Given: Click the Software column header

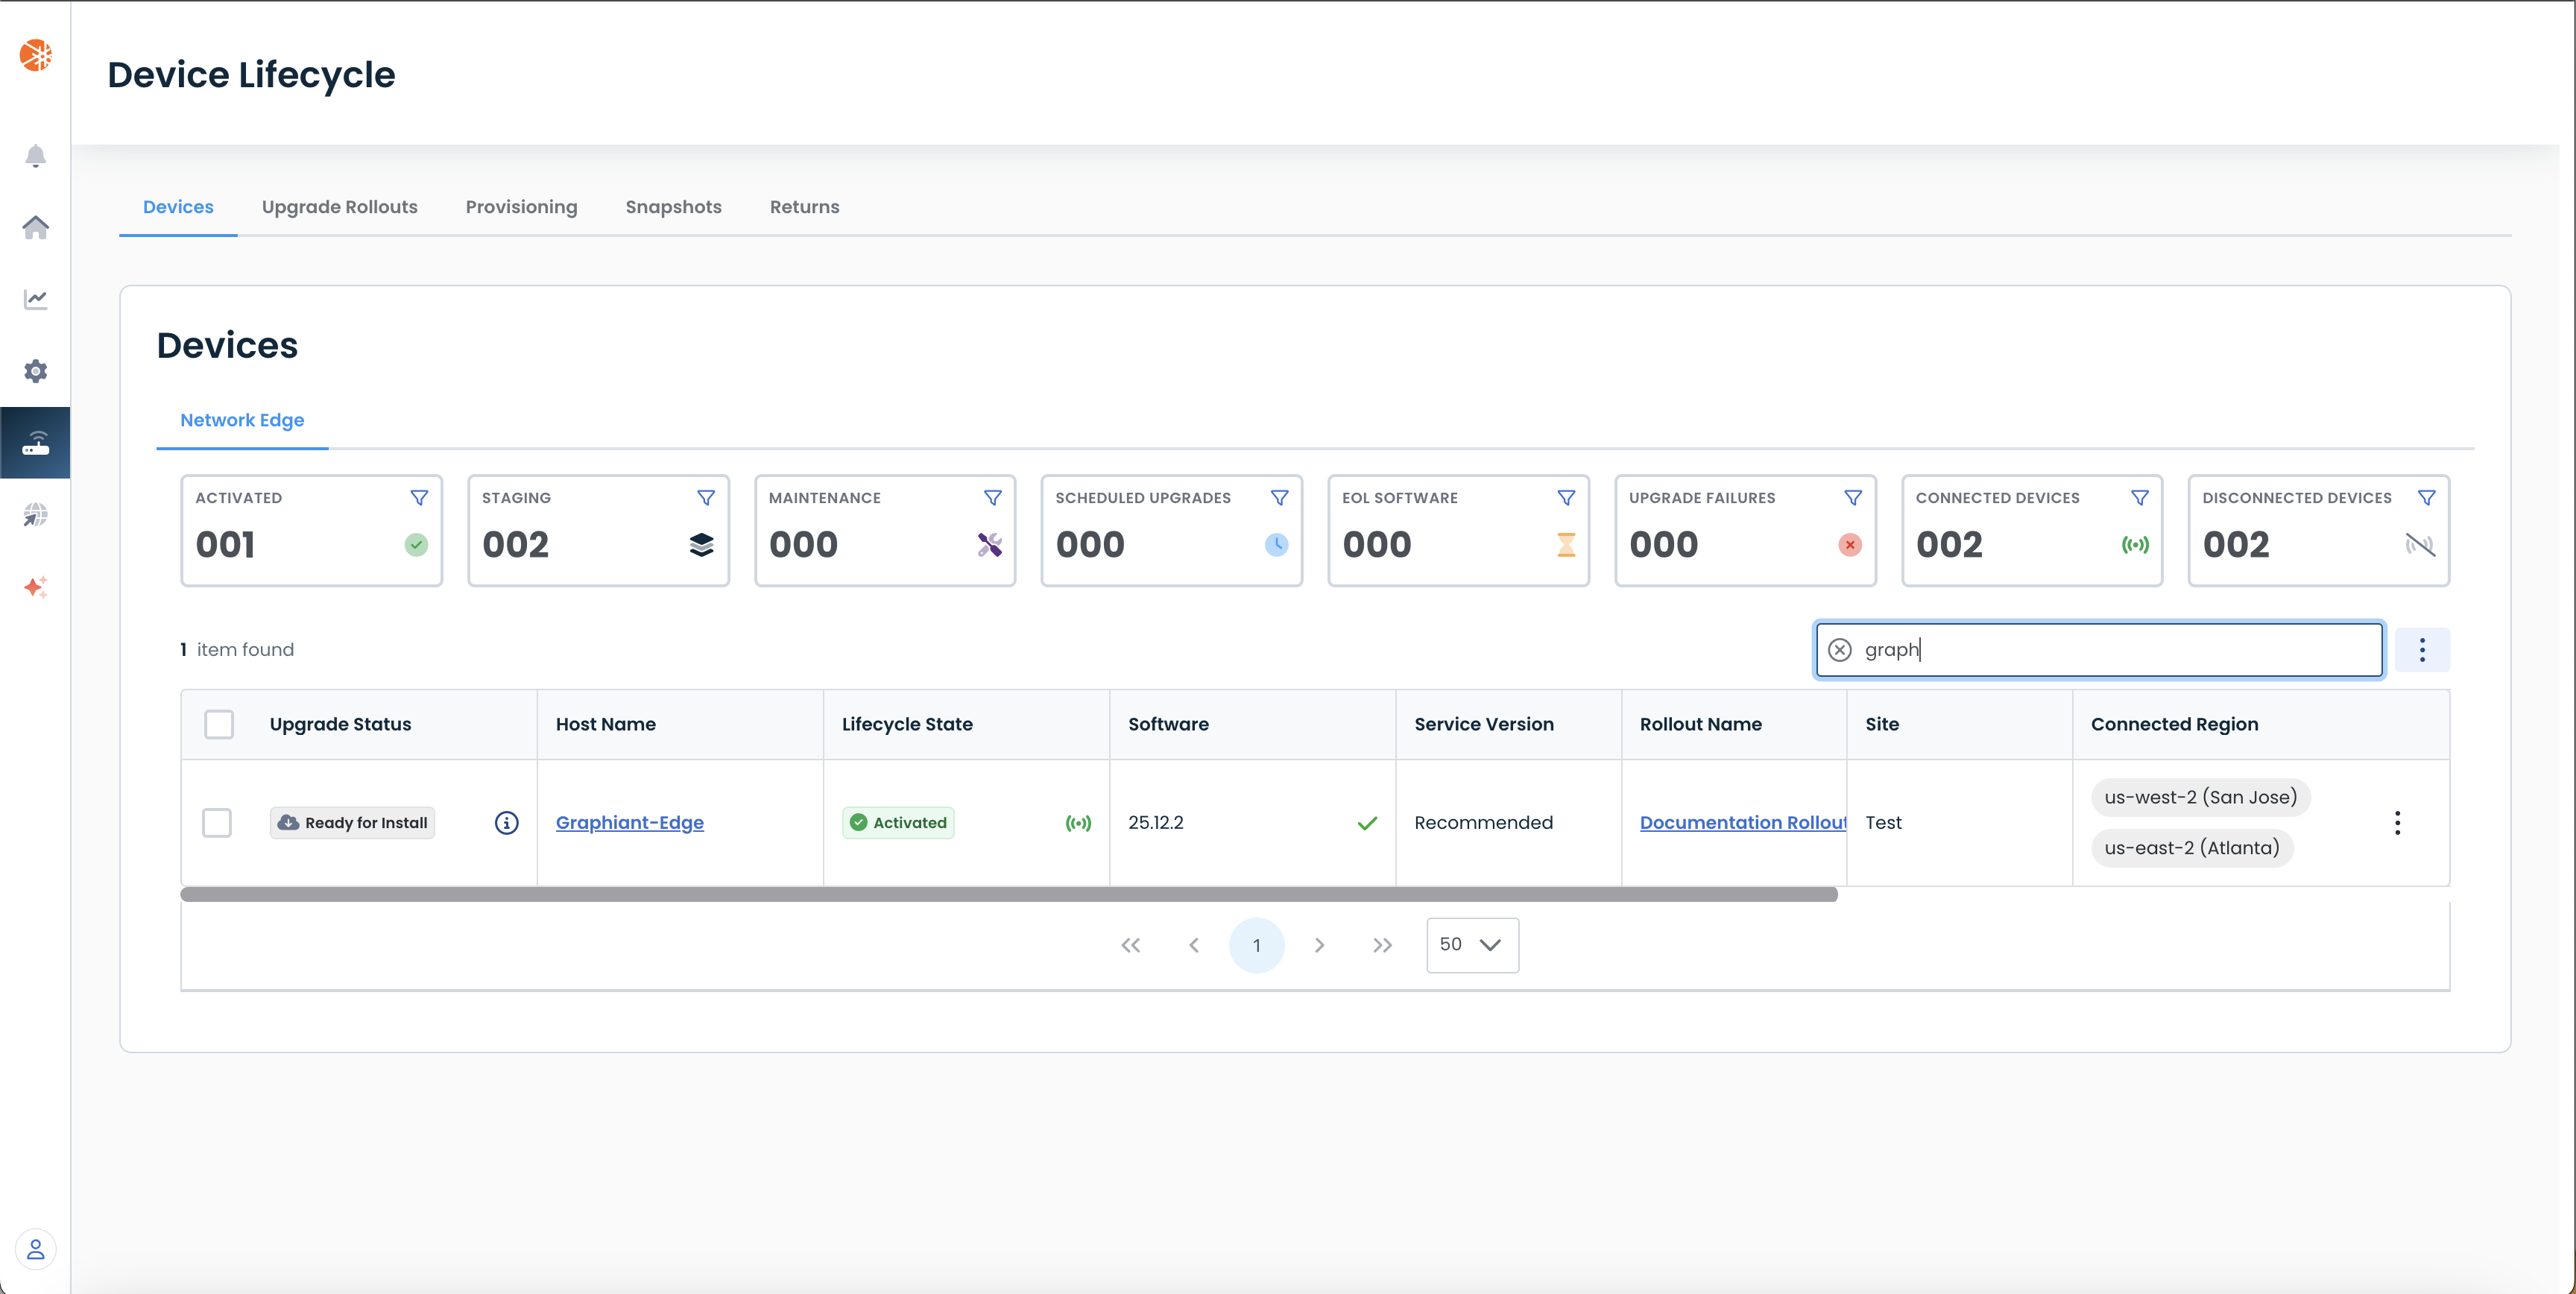Looking at the screenshot, I should 1168,724.
